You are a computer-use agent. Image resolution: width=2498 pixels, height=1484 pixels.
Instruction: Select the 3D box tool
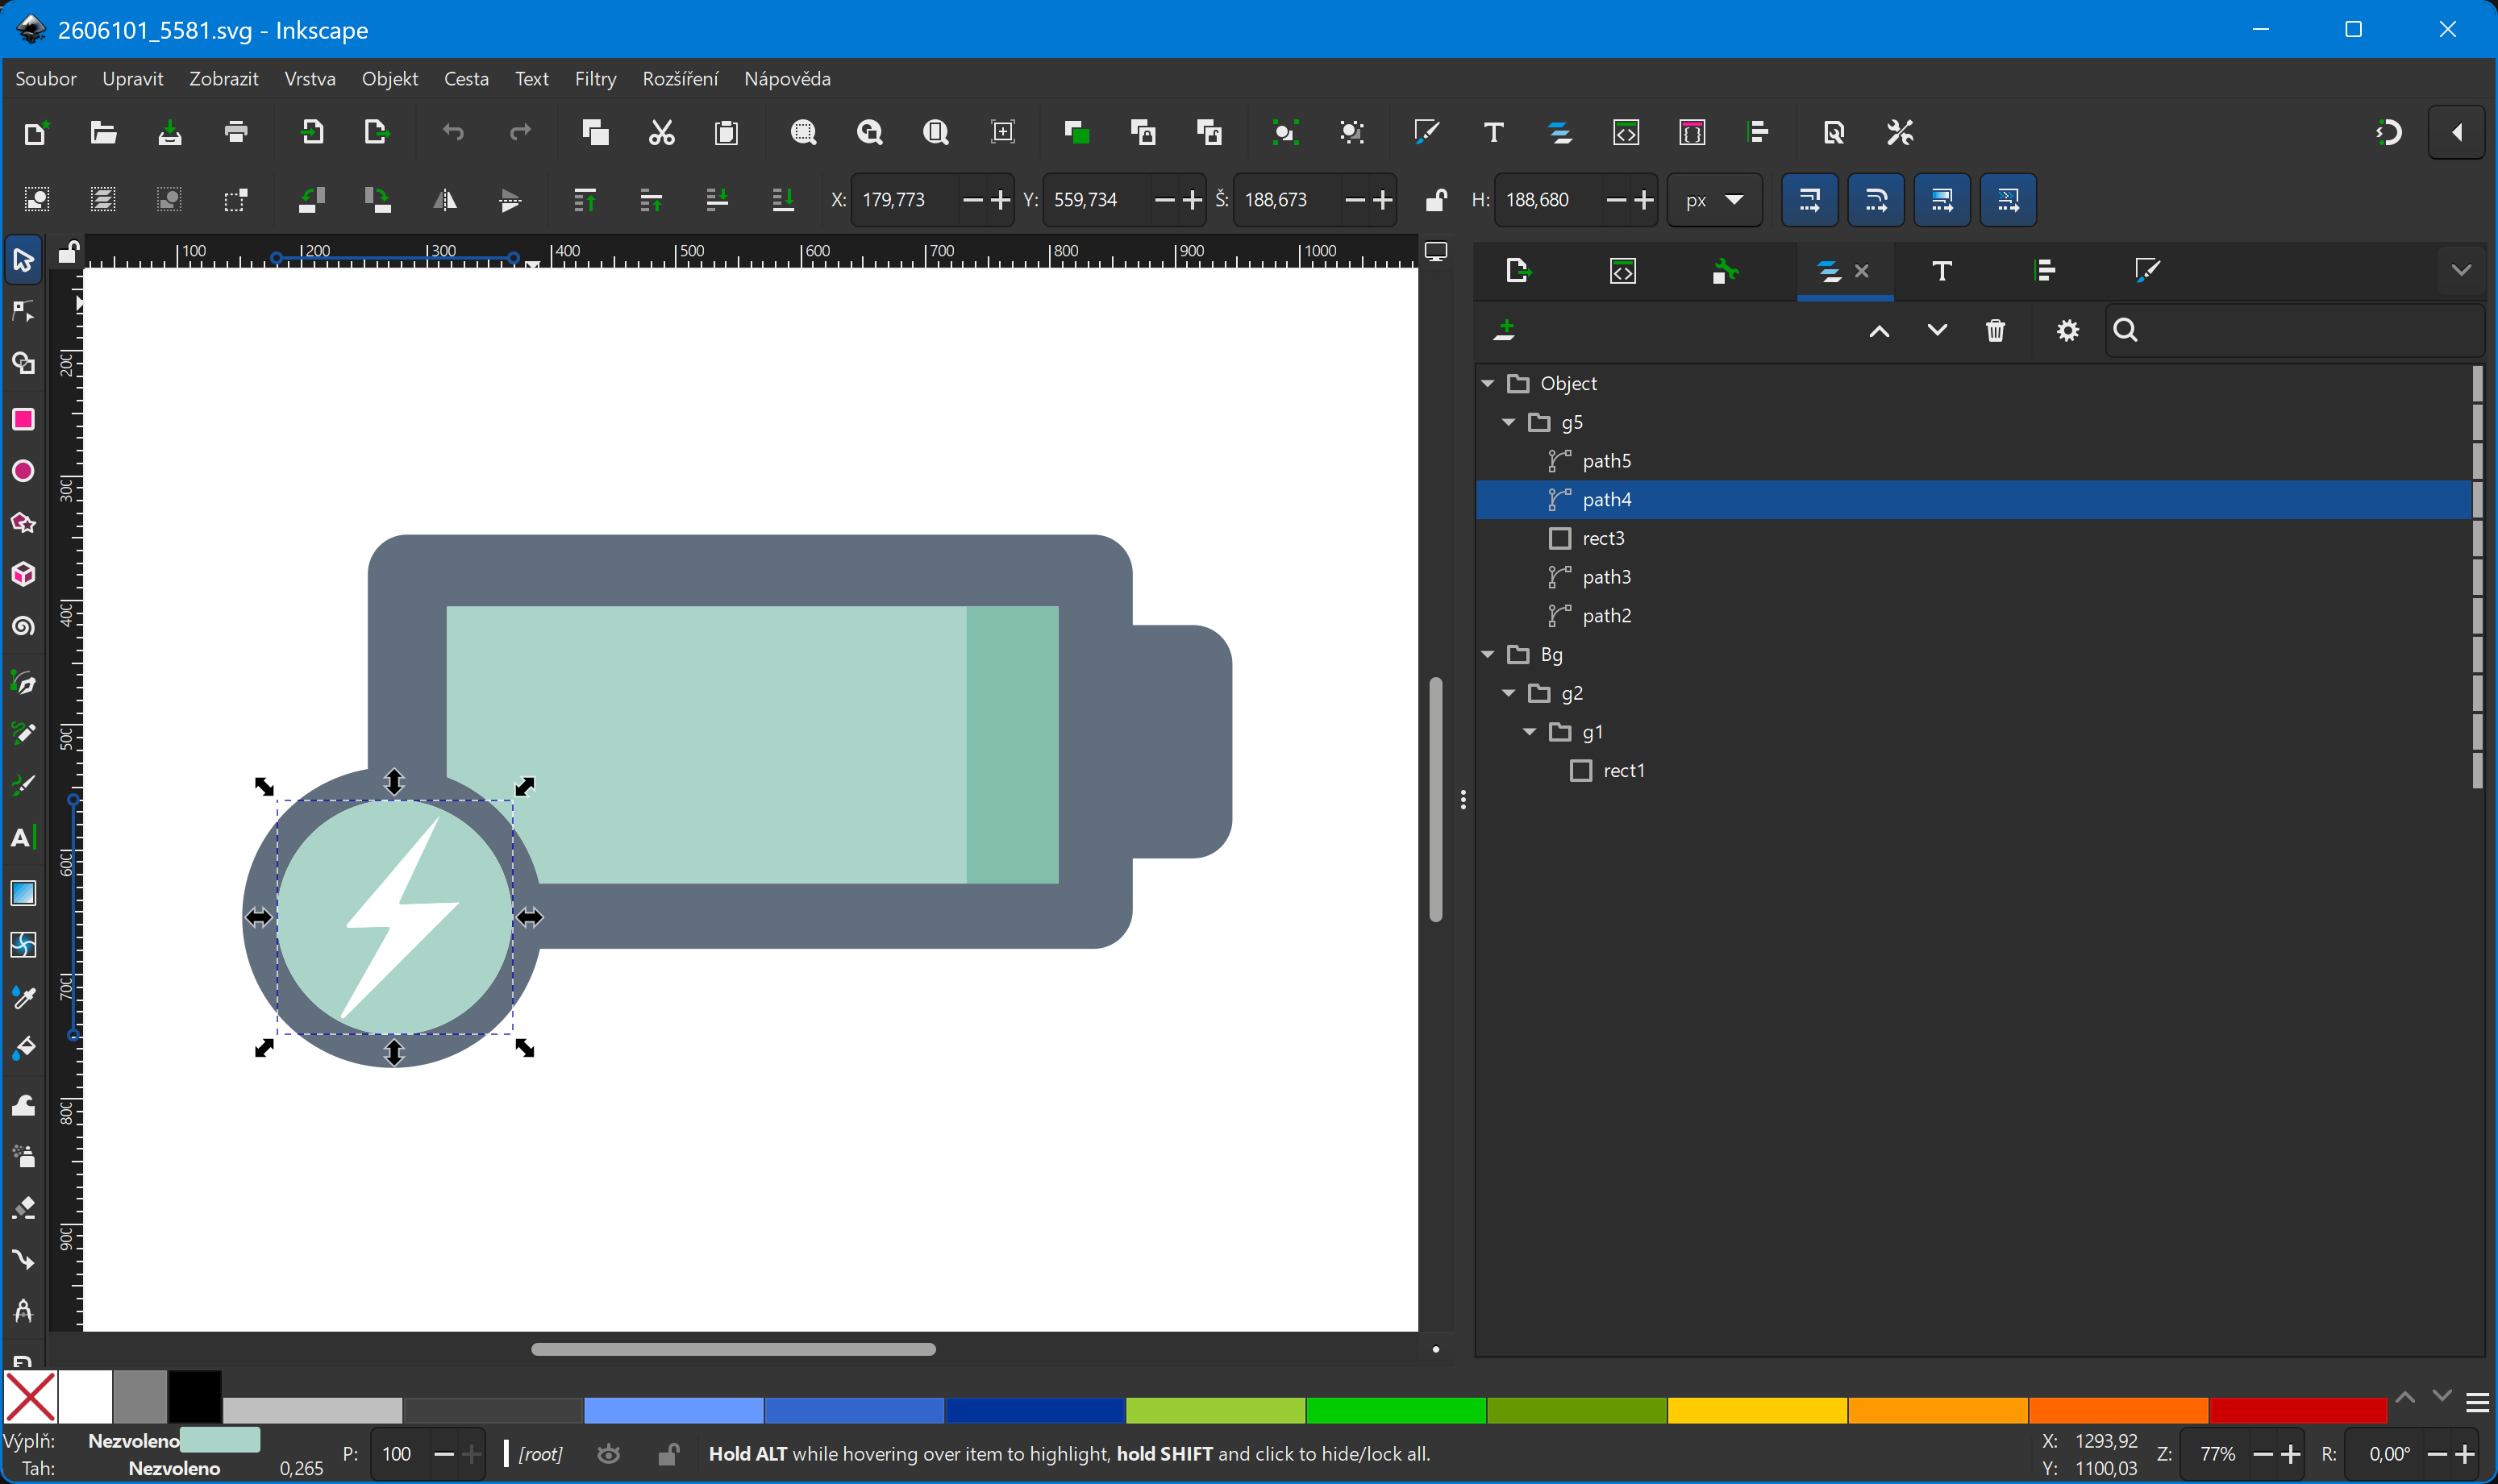point(23,575)
